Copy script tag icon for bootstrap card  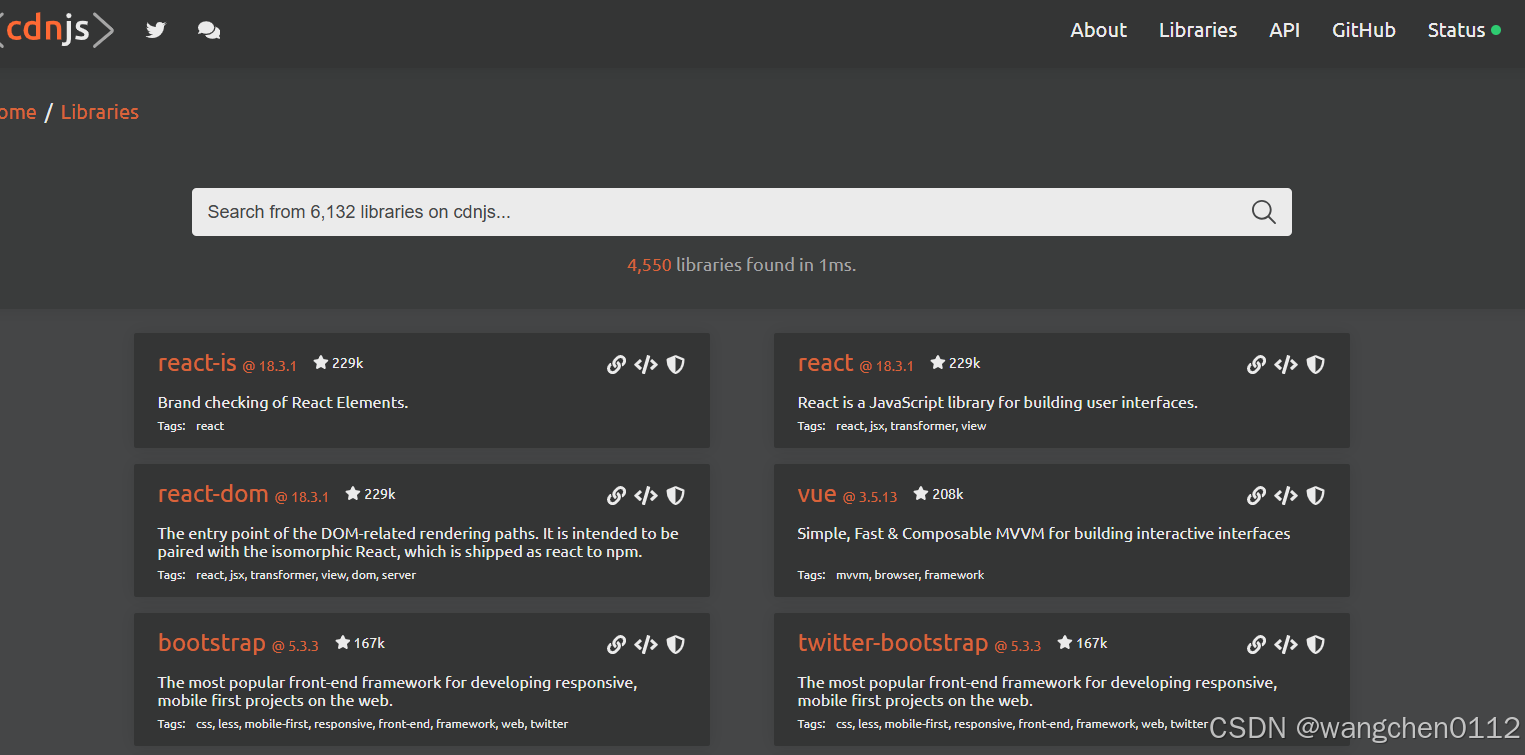click(646, 645)
